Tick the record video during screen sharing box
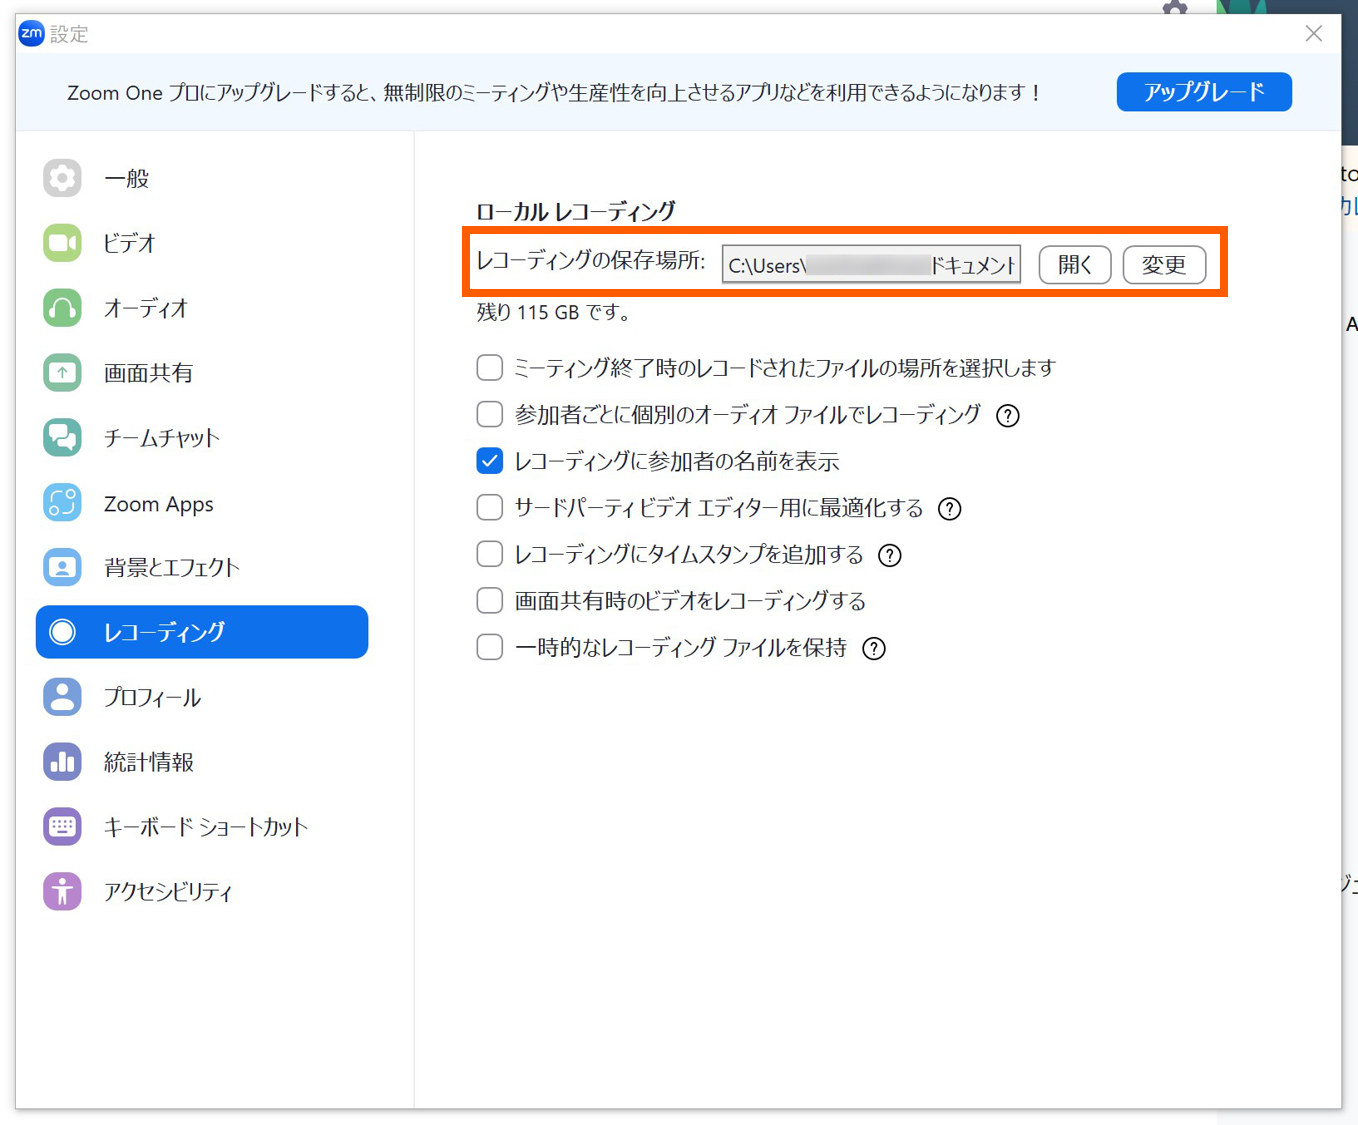This screenshot has height=1125, width=1358. tap(489, 601)
